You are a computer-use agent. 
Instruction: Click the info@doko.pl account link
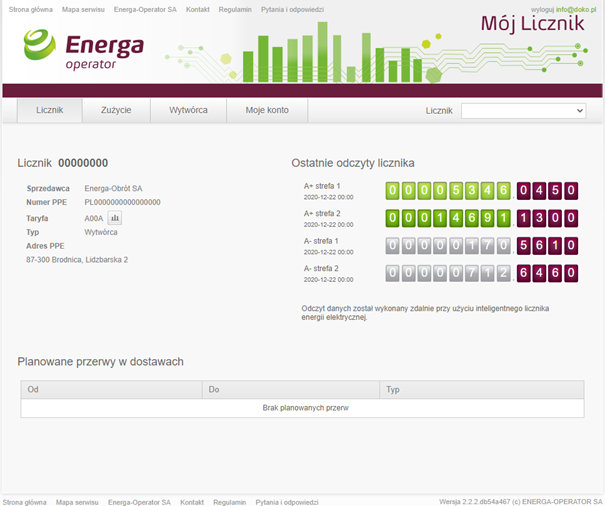coord(576,10)
